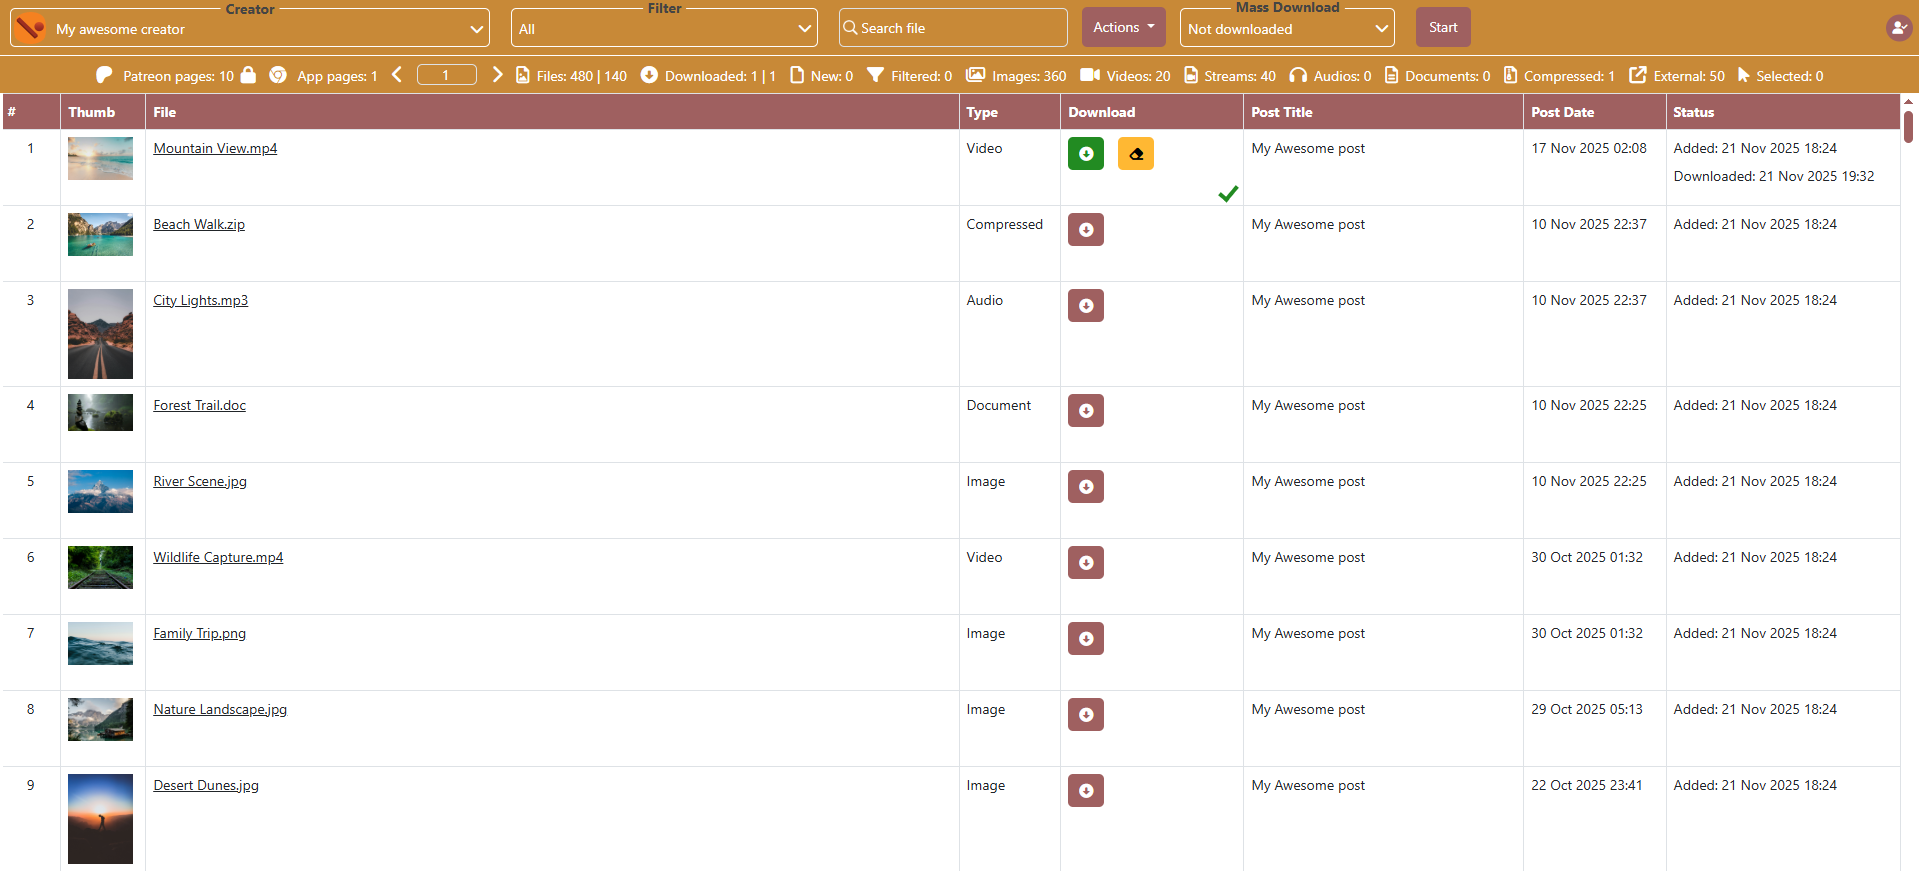
Task: Click the Filtered funnel icon
Action: (x=875, y=75)
